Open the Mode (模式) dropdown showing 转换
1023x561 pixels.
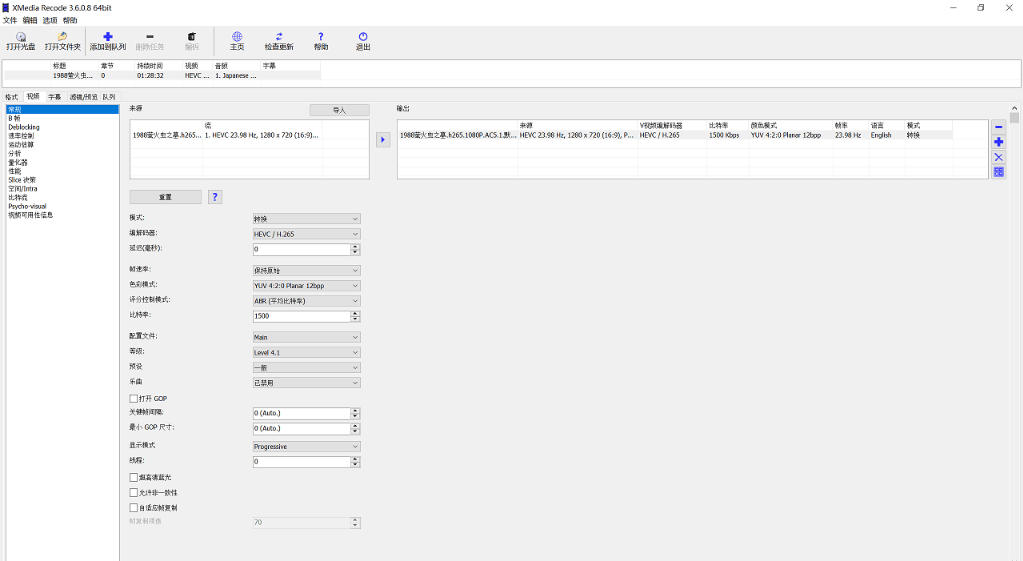[306, 219]
